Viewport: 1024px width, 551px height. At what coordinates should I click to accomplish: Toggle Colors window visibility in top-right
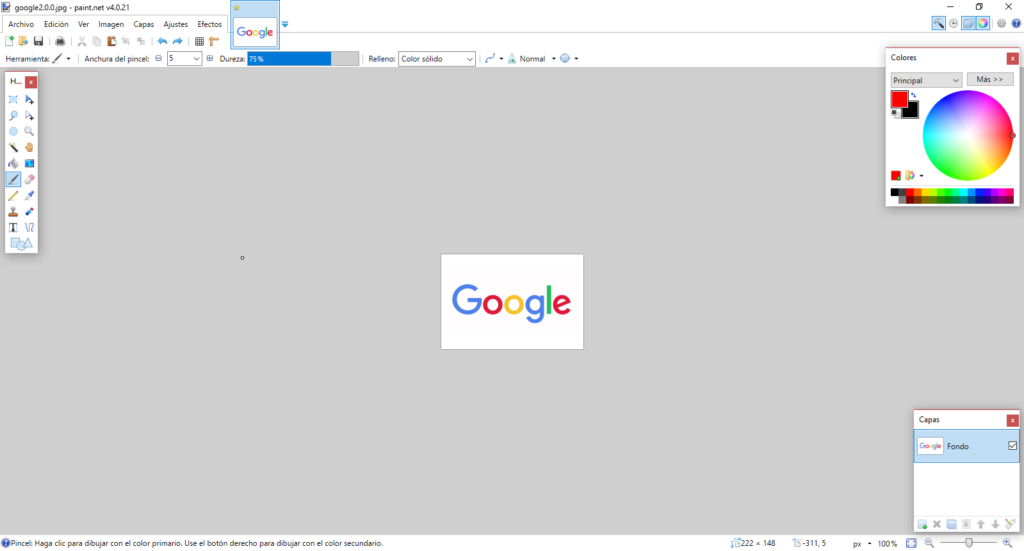[983, 24]
